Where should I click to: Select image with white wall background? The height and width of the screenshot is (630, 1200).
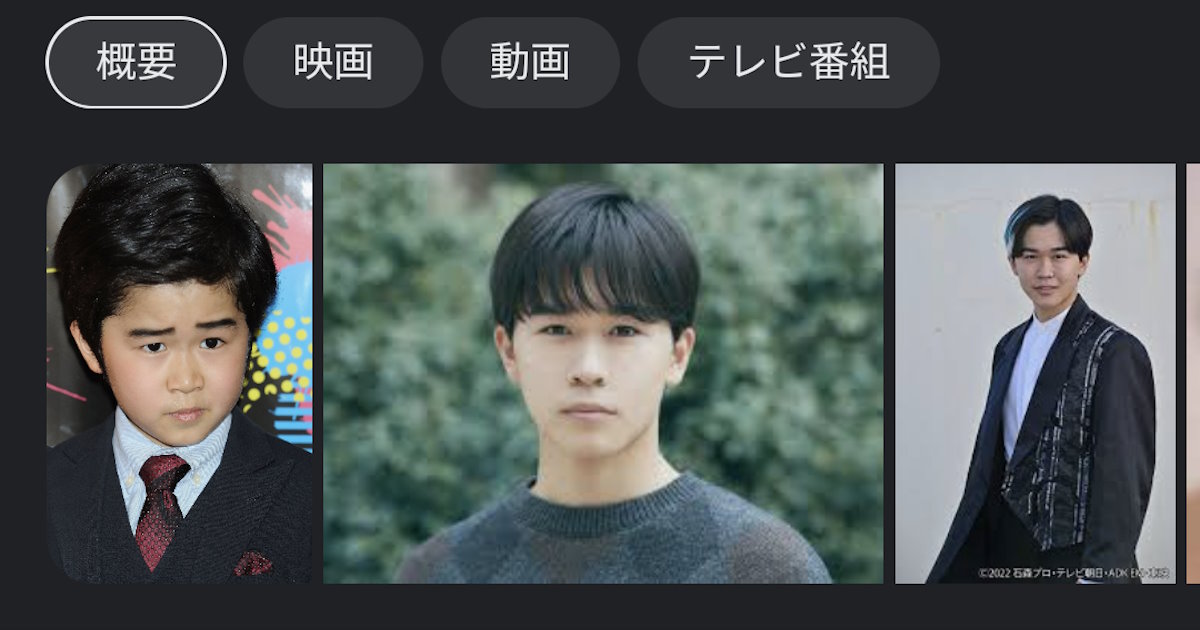coord(1035,373)
